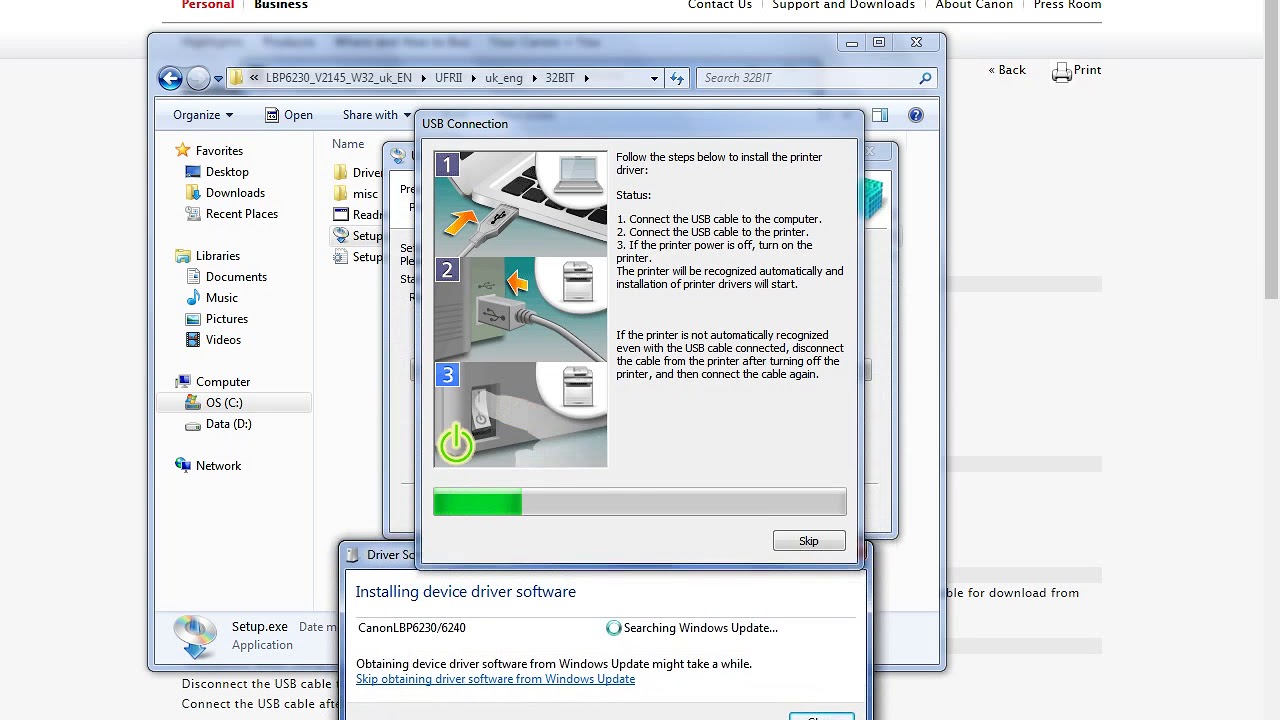Click the Skip button in USB Connection dialog
Image resolution: width=1280 pixels, height=720 pixels.
click(x=808, y=541)
